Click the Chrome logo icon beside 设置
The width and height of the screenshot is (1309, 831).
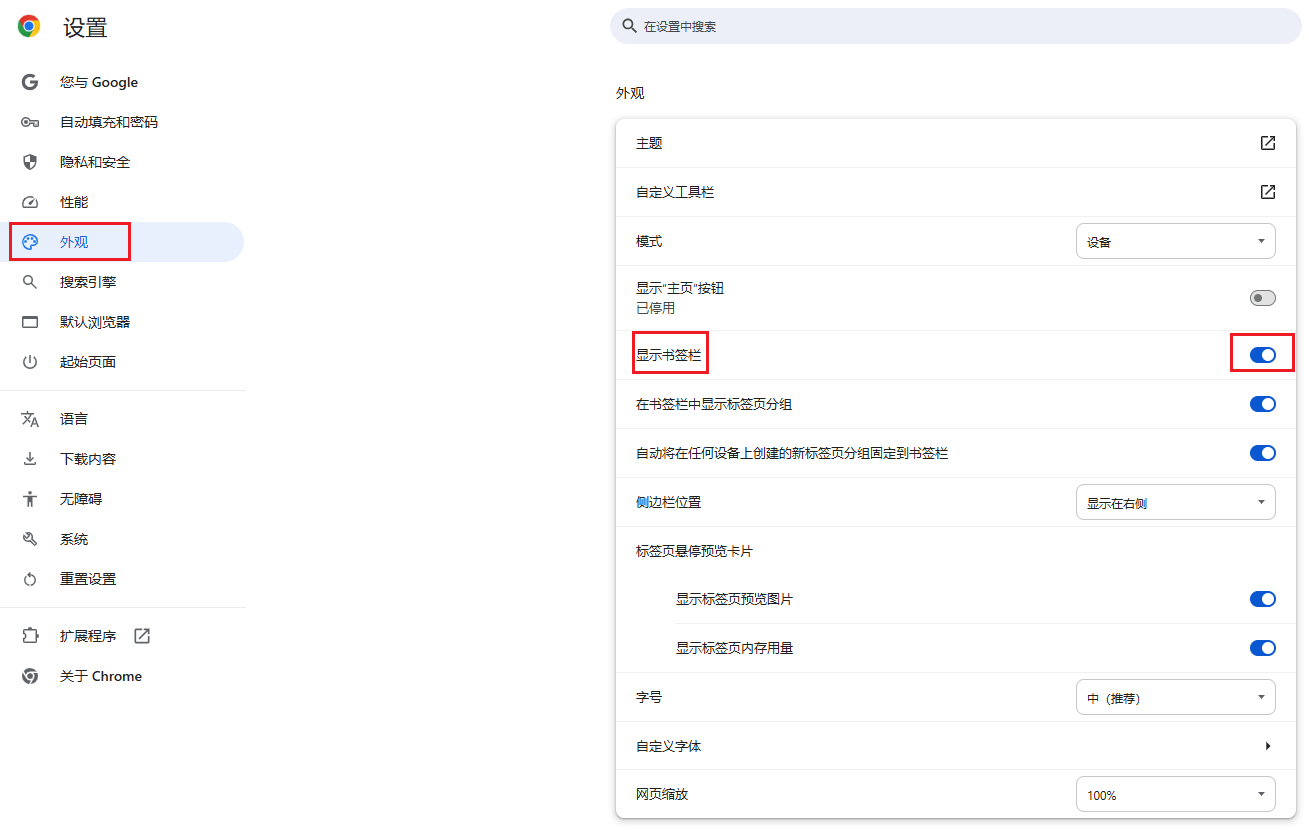(x=28, y=27)
